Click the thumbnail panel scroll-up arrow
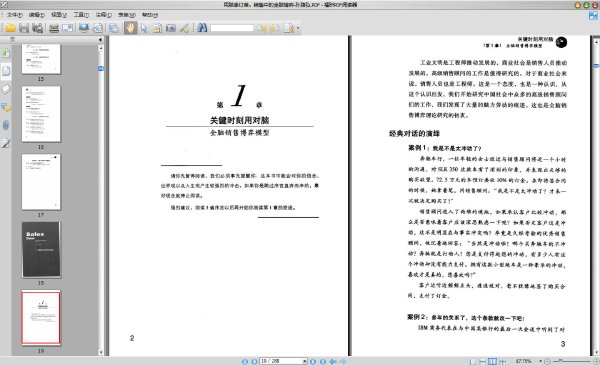 tap(101, 48)
